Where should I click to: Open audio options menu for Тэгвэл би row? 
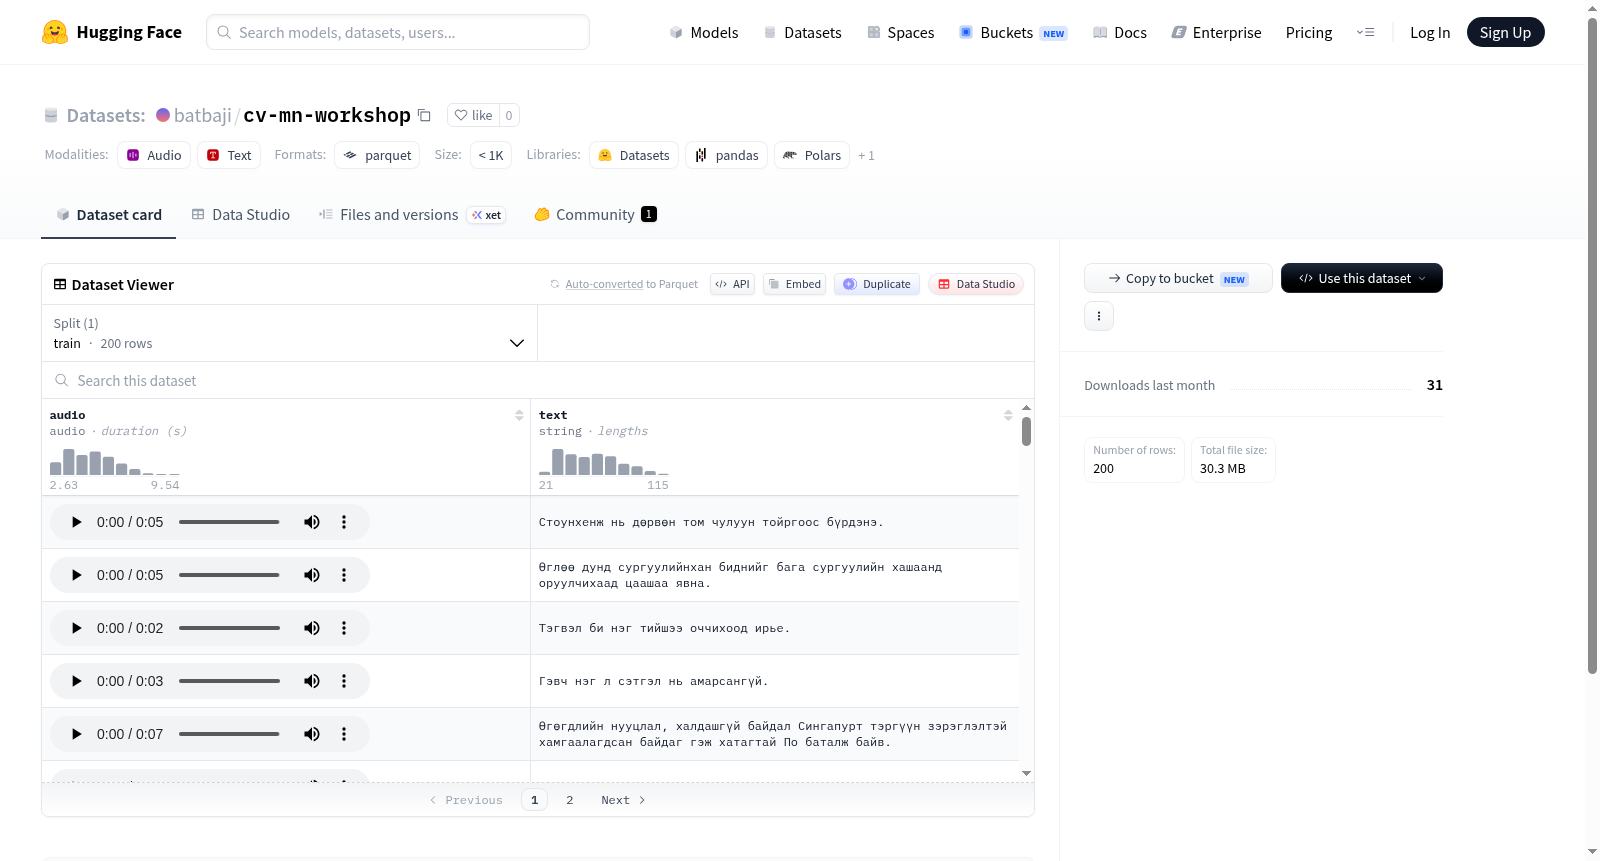(344, 628)
